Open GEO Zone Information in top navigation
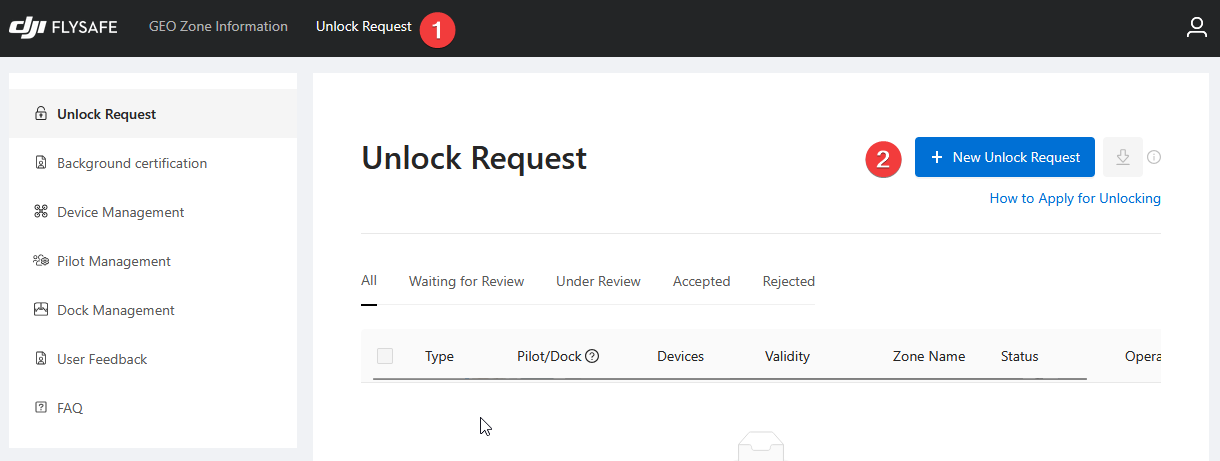Screen dimensions: 1220x461 [218, 27]
